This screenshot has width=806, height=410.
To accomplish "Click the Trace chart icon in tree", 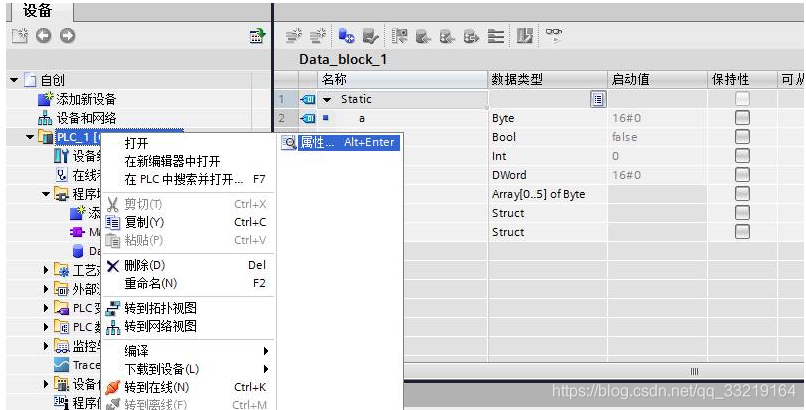I will coord(62,365).
